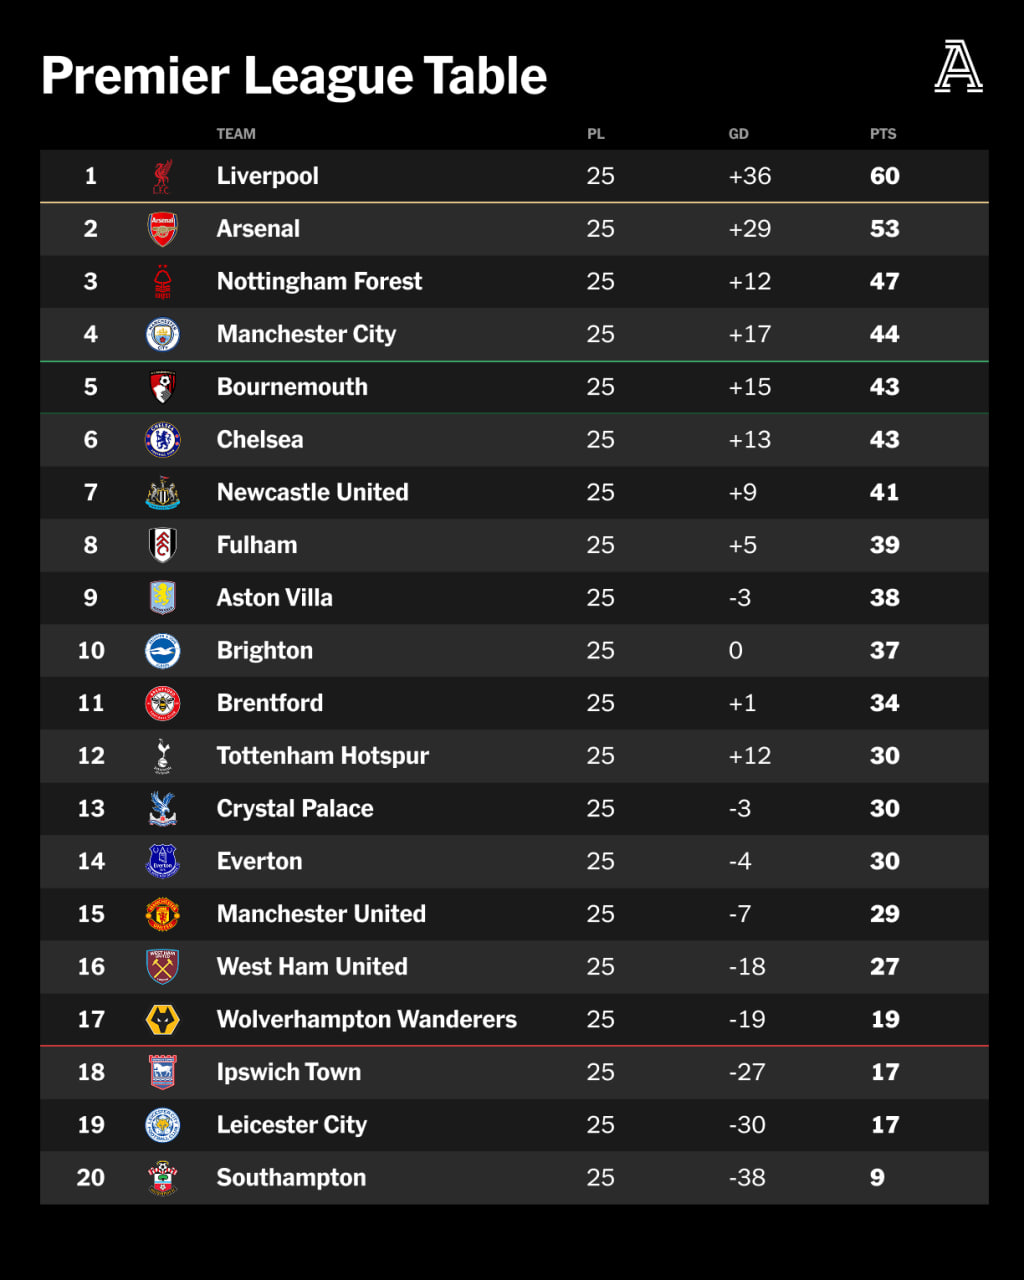This screenshot has width=1024, height=1280.
Task: Click the Arsenal club crest
Action: tap(162, 229)
